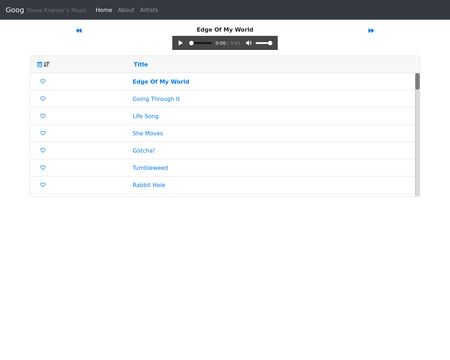Viewport: 450px width, 360px height.
Task: Favorite Tumbleweed with heart icon
Action: [43, 168]
